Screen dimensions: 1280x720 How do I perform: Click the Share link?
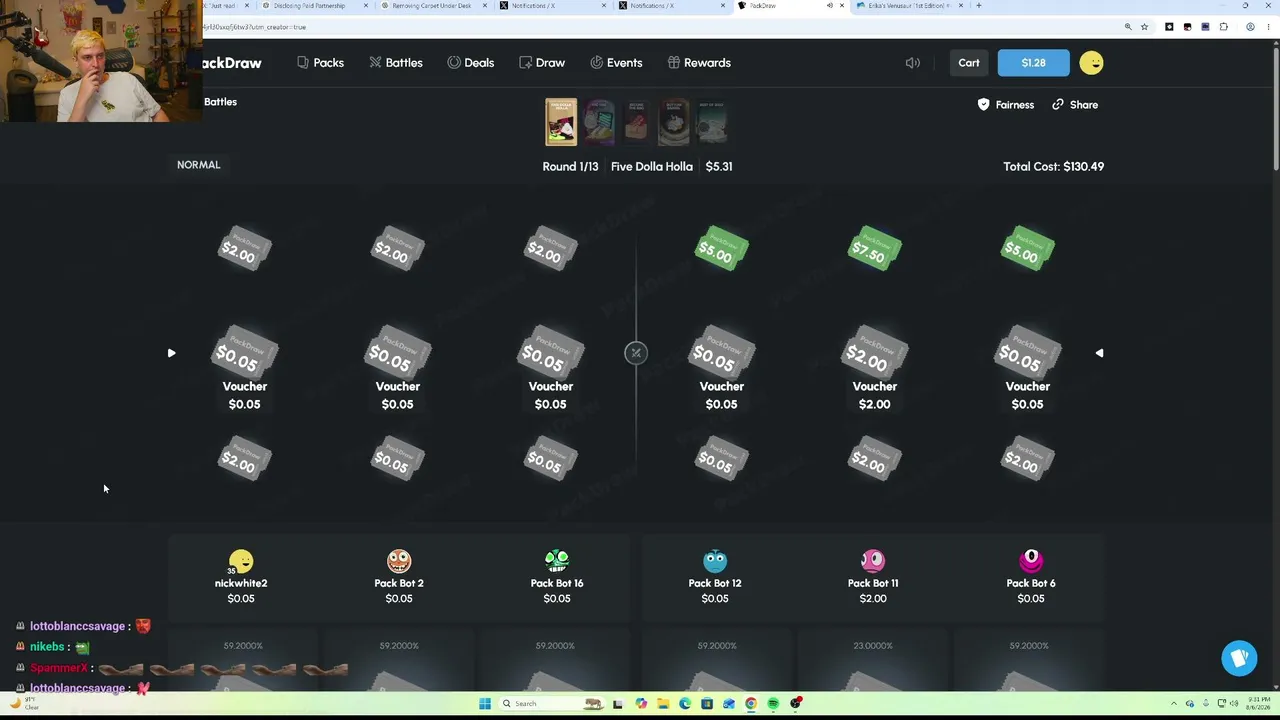pos(1075,104)
